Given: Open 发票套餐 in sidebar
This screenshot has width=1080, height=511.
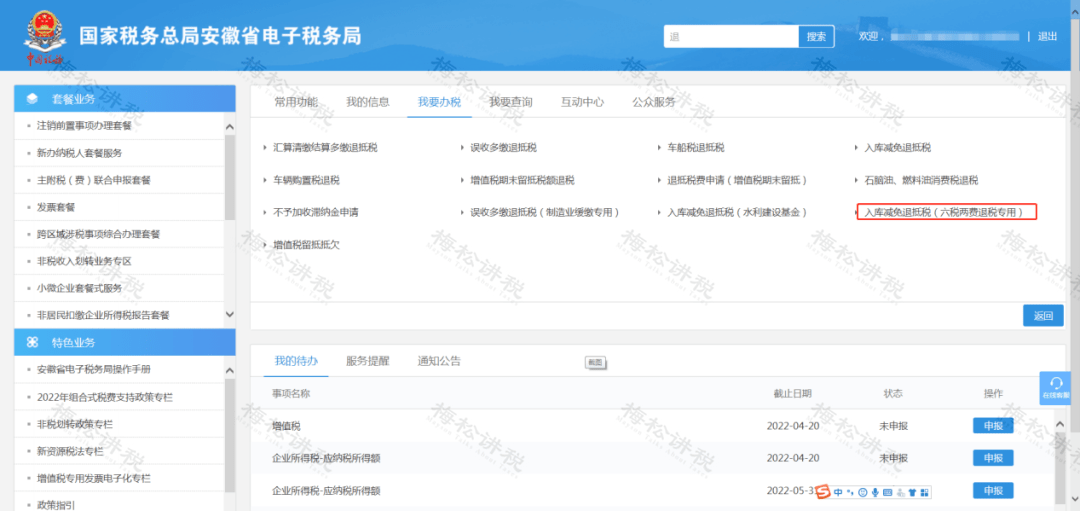Looking at the screenshot, I should click(x=55, y=207).
